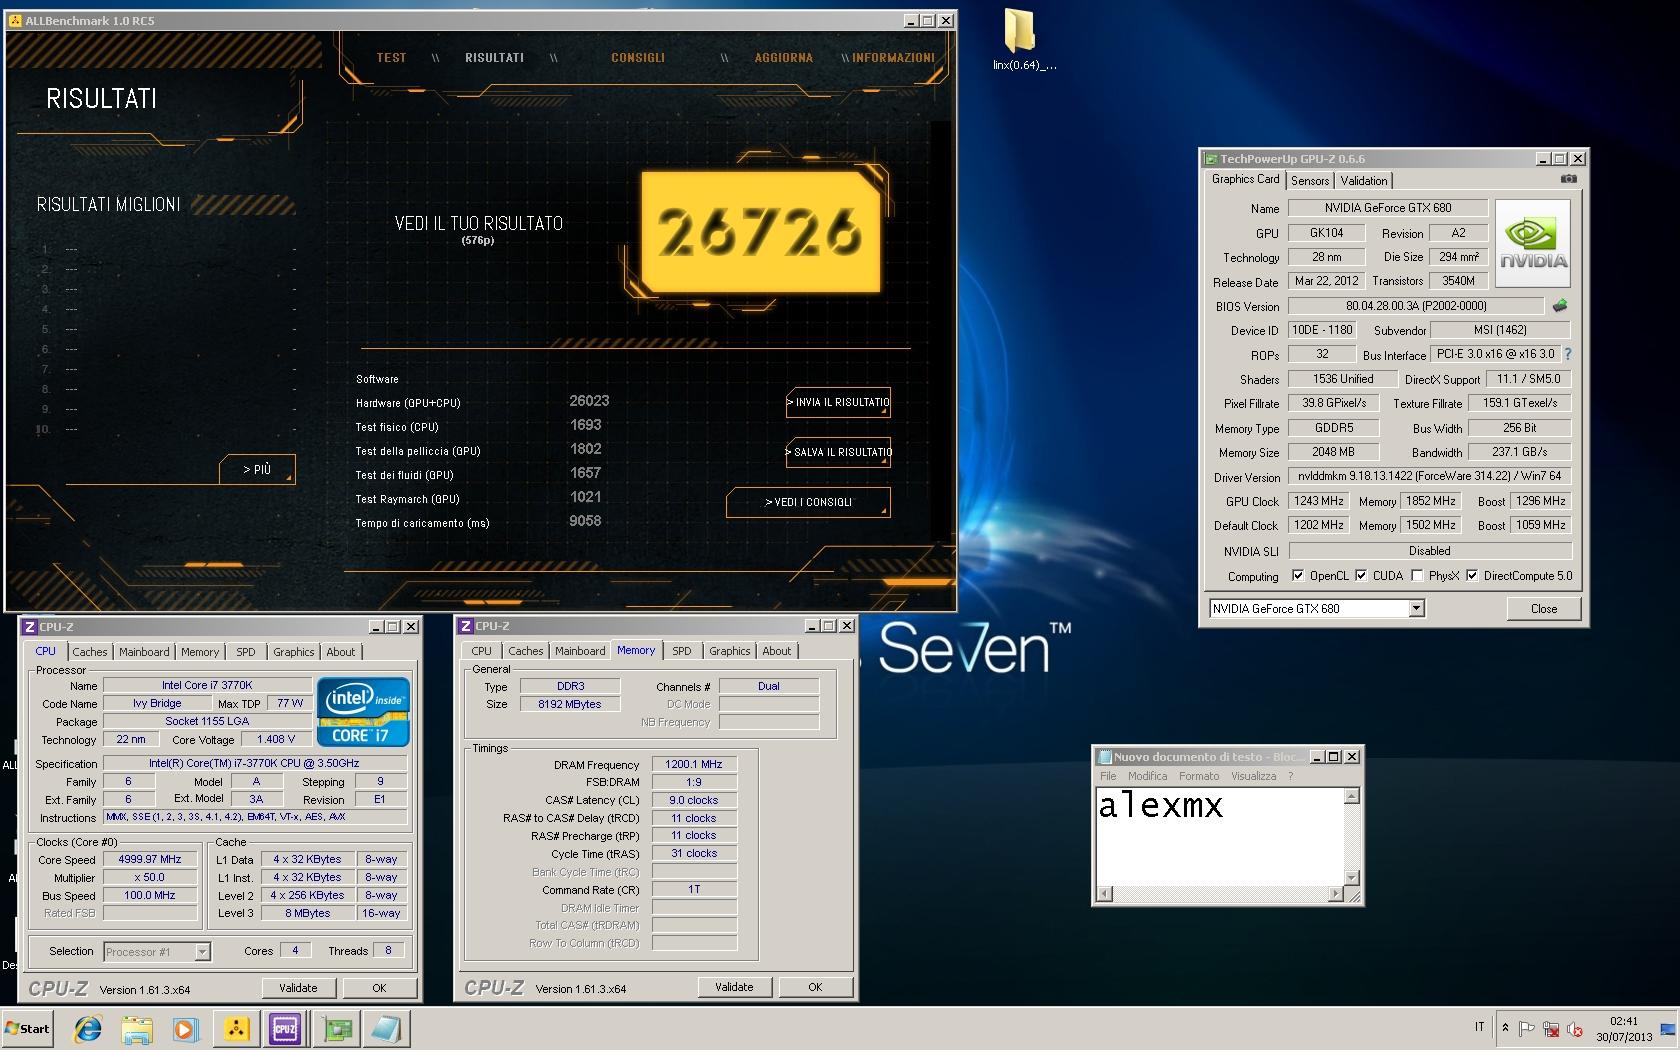Open the File menu in Notepad
1680x1050 pixels.
coord(1108,776)
